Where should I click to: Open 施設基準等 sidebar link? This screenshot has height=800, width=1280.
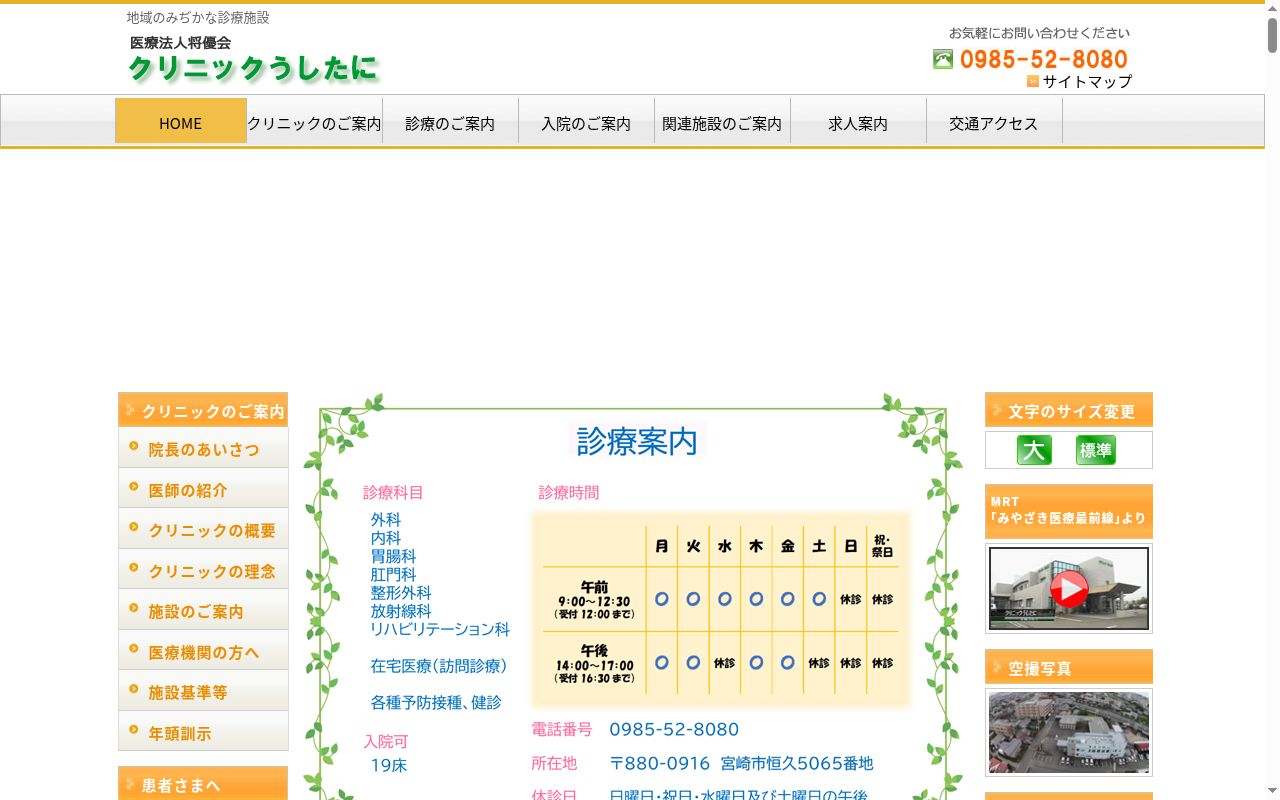click(203, 692)
